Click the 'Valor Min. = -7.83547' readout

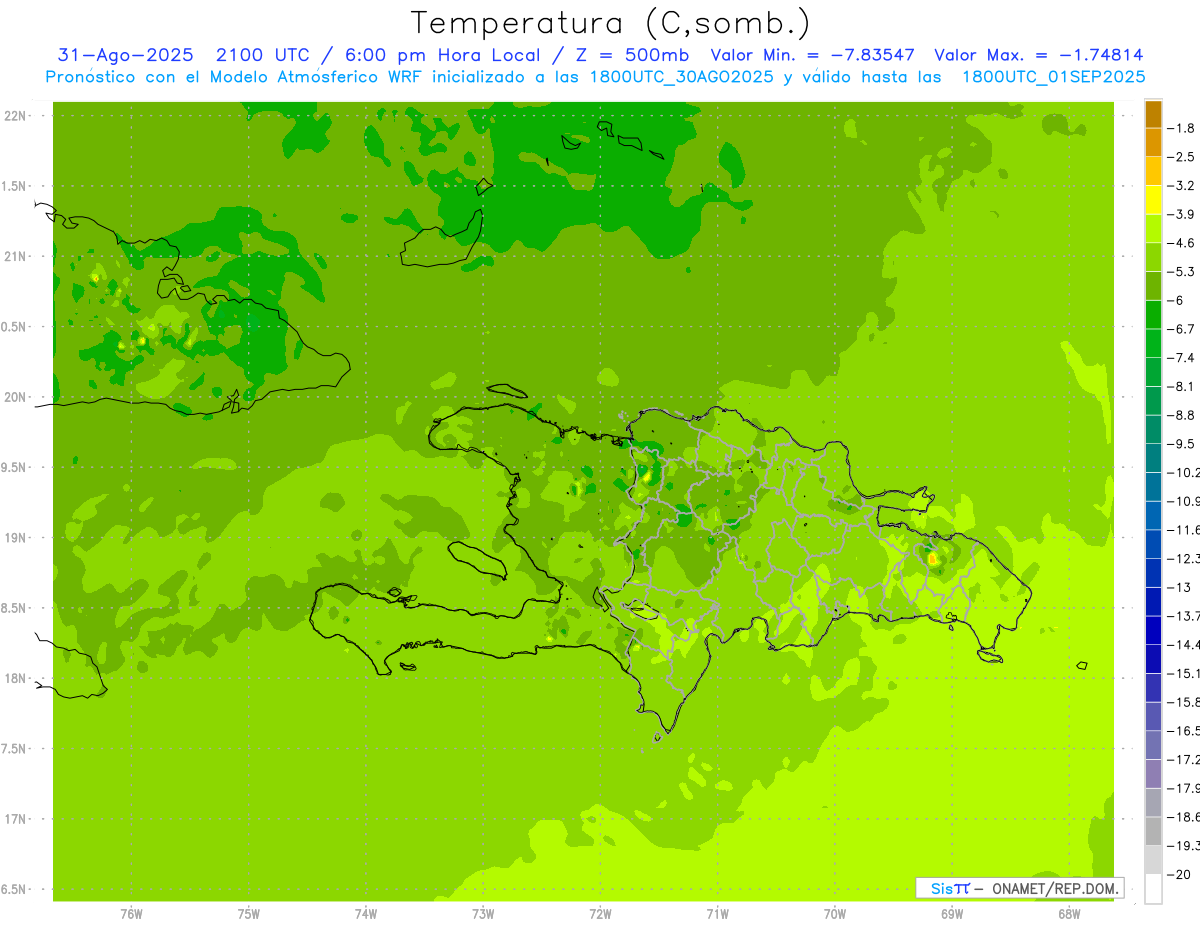pyautogui.click(x=813, y=55)
